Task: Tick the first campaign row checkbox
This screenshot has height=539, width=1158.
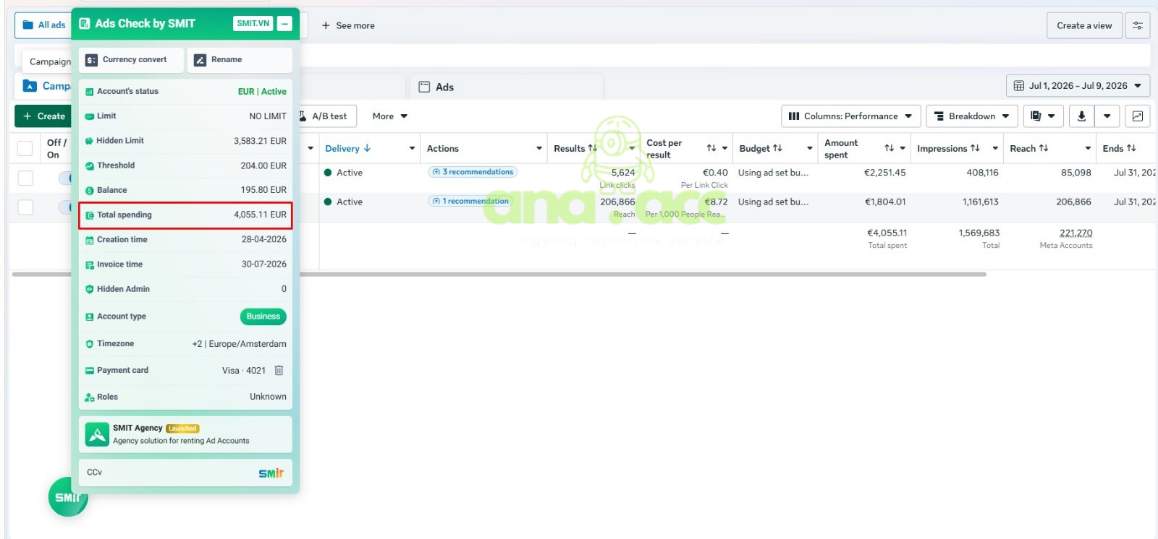Action: click(25, 178)
